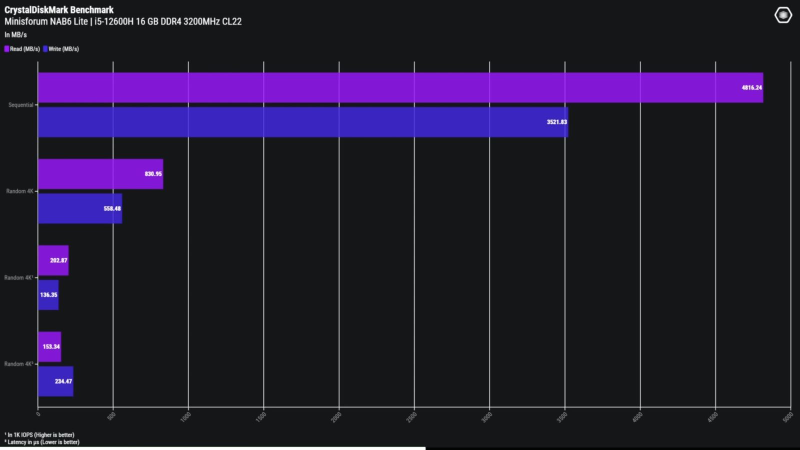Screen dimensions: 800x450
Task: Click the purple Read legend swatch
Action: pyautogui.click(x=7, y=48)
